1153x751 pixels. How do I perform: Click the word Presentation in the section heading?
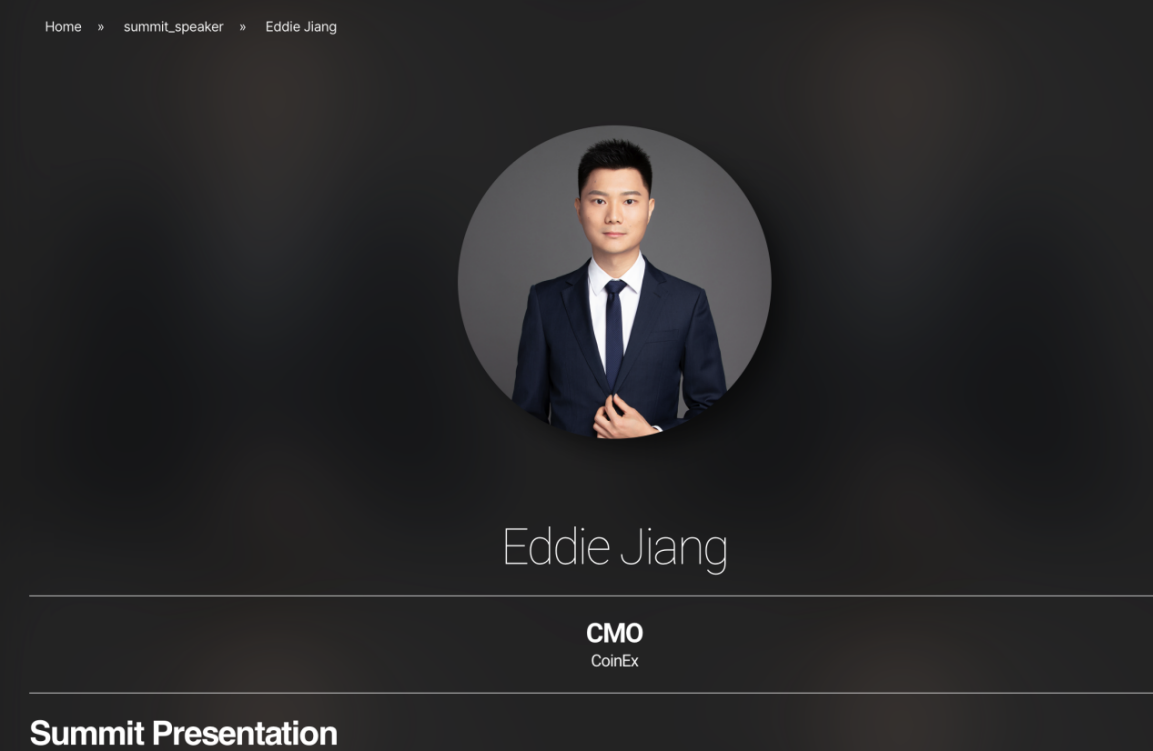(x=245, y=733)
